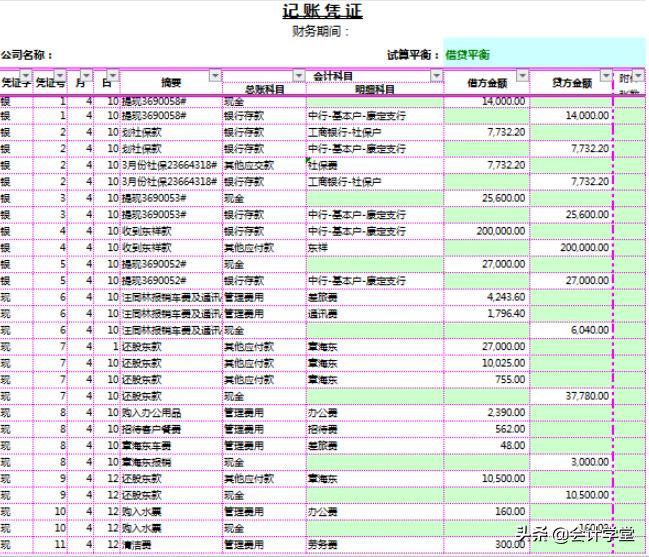Select the 3,000.00 credit amount cell
Viewport: 649px width, 557px height.
click(572, 462)
